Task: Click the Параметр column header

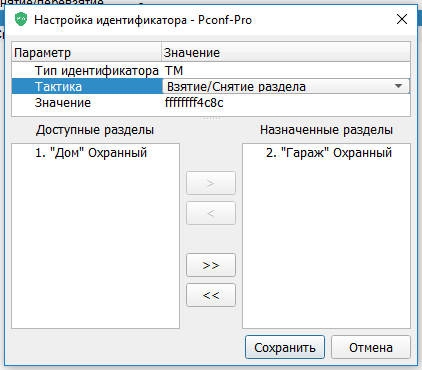Action: [x=87, y=52]
